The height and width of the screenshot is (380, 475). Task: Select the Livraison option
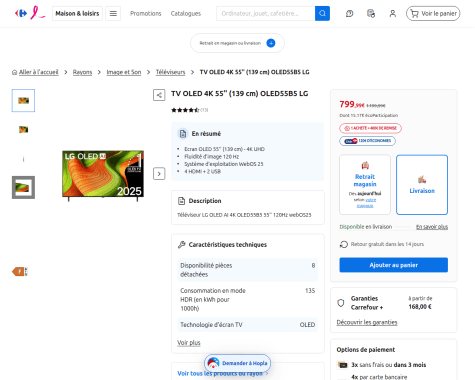[x=422, y=184]
